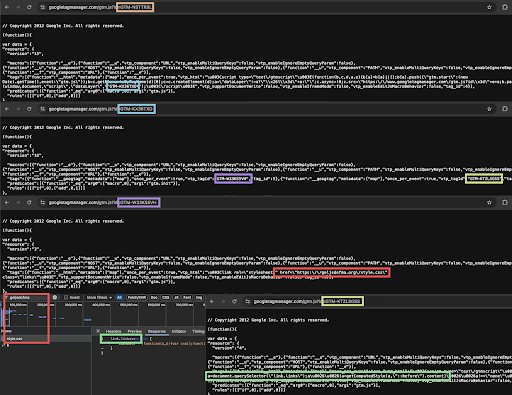Open the extensions icon in the second browser bar
512x395 pixels.
(x=505, y=109)
